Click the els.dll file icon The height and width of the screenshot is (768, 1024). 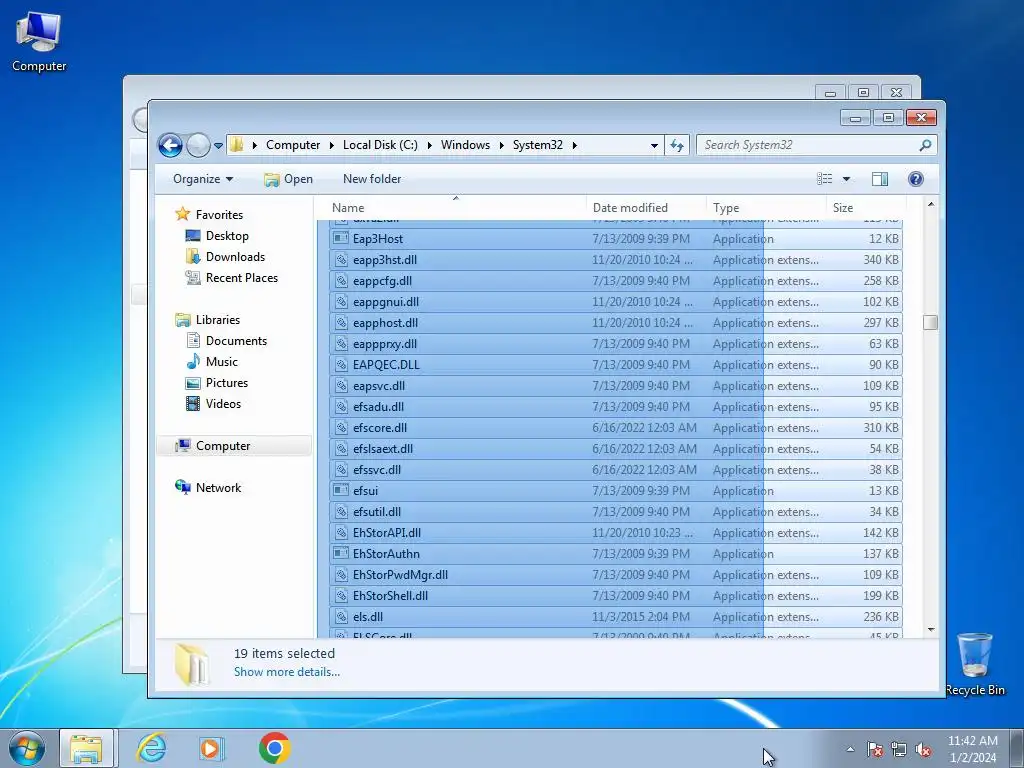[x=340, y=616]
